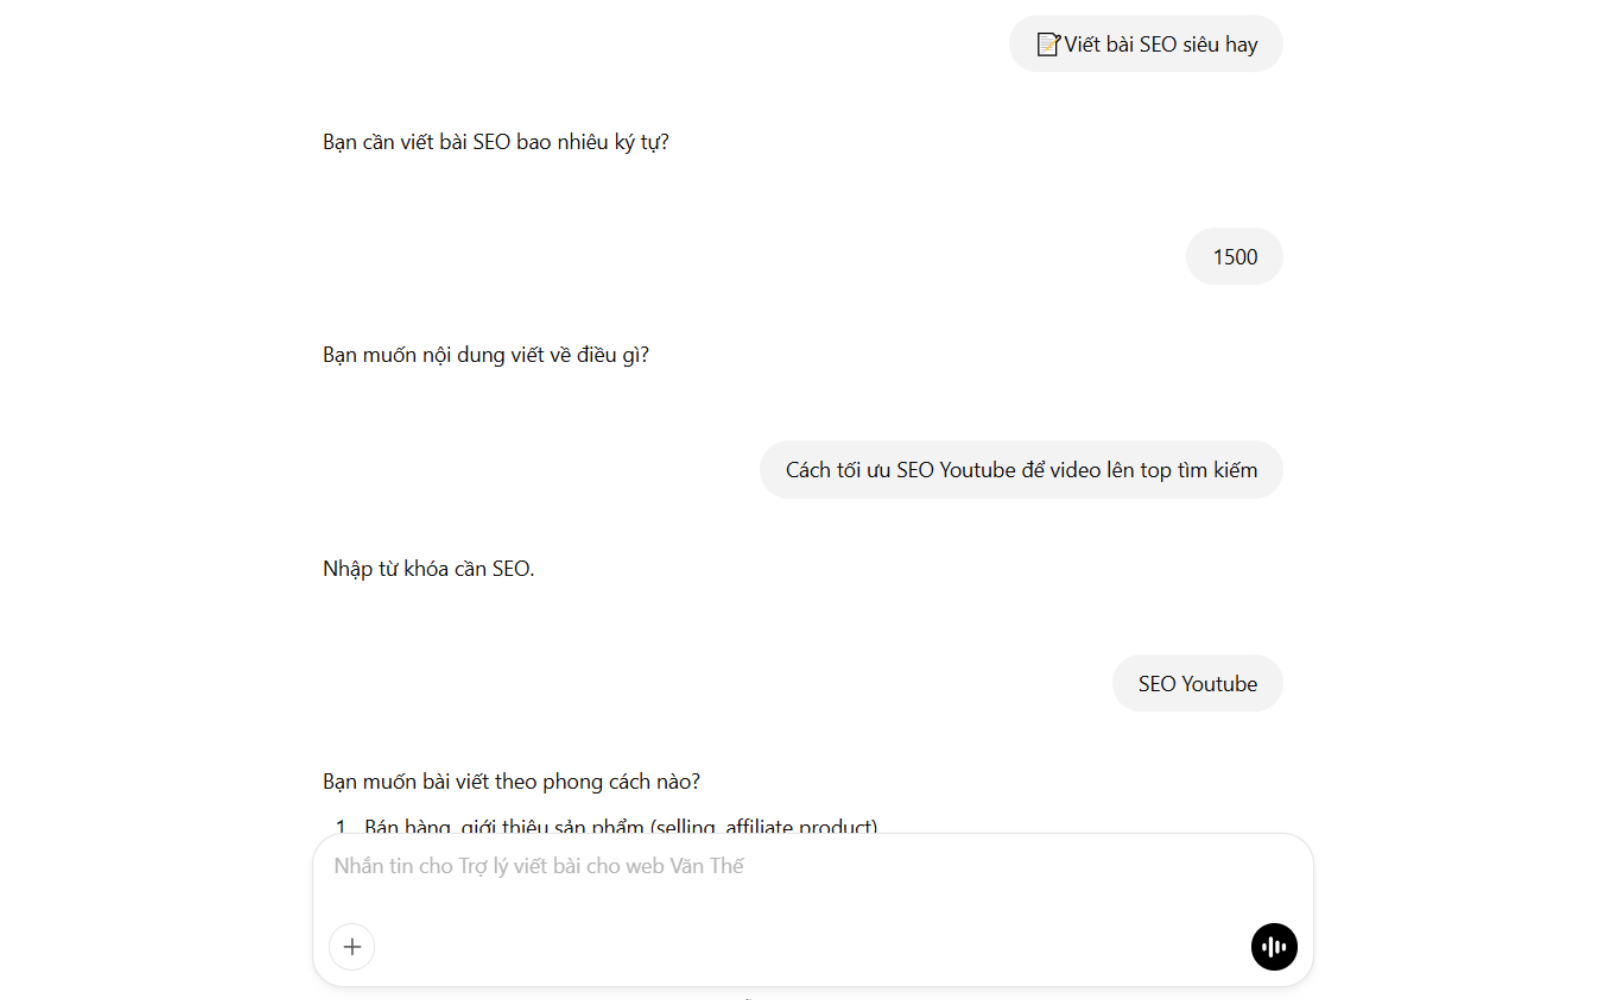The image size is (1600, 1000).
Task: Click the 'Cách tối ưu SEO Youtube' message bubble
Action: [x=1021, y=470]
